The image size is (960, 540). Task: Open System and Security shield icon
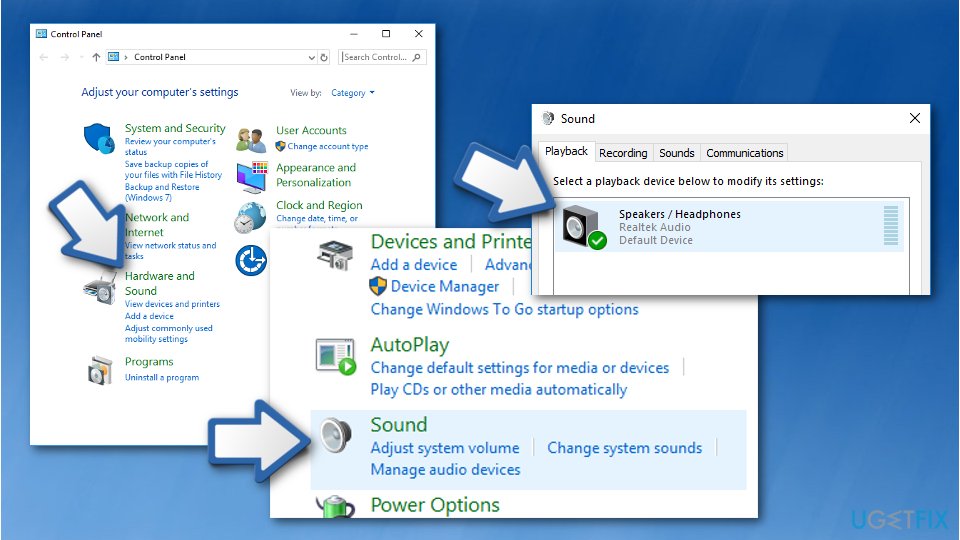tap(99, 138)
